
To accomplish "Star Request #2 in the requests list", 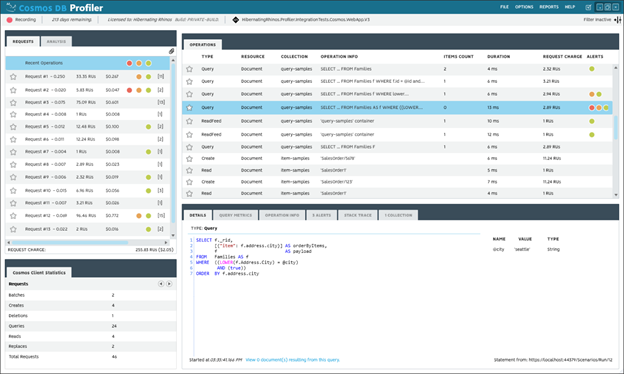I will tap(13, 90).
